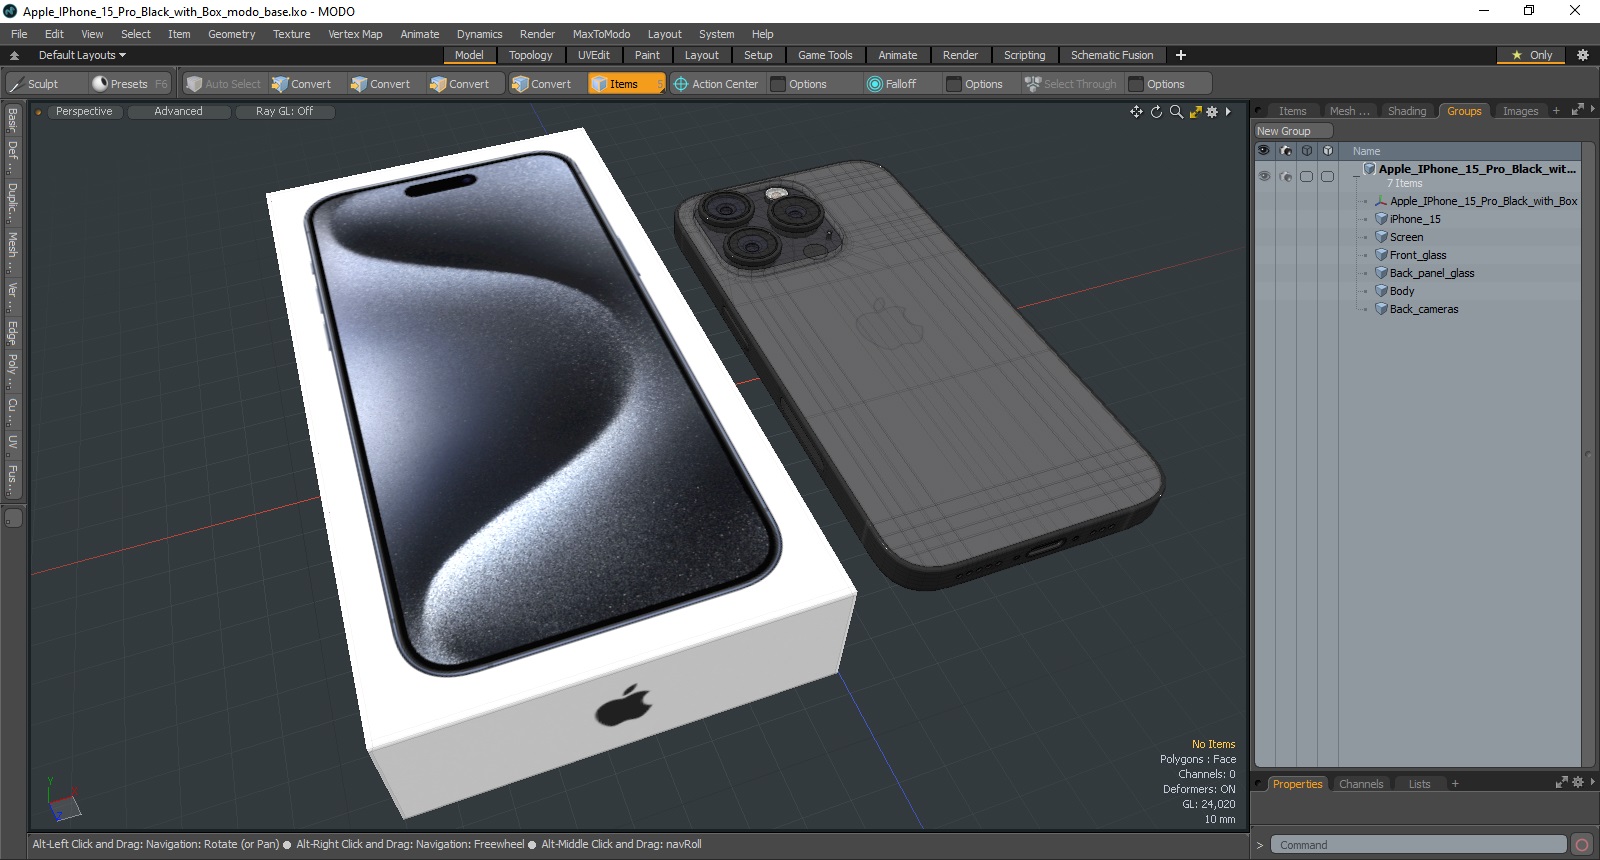The height and width of the screenshot is (860, 1600).
Task: Switch to the Properties tab
Action: pyautogui.click(x=1297, y=784)
